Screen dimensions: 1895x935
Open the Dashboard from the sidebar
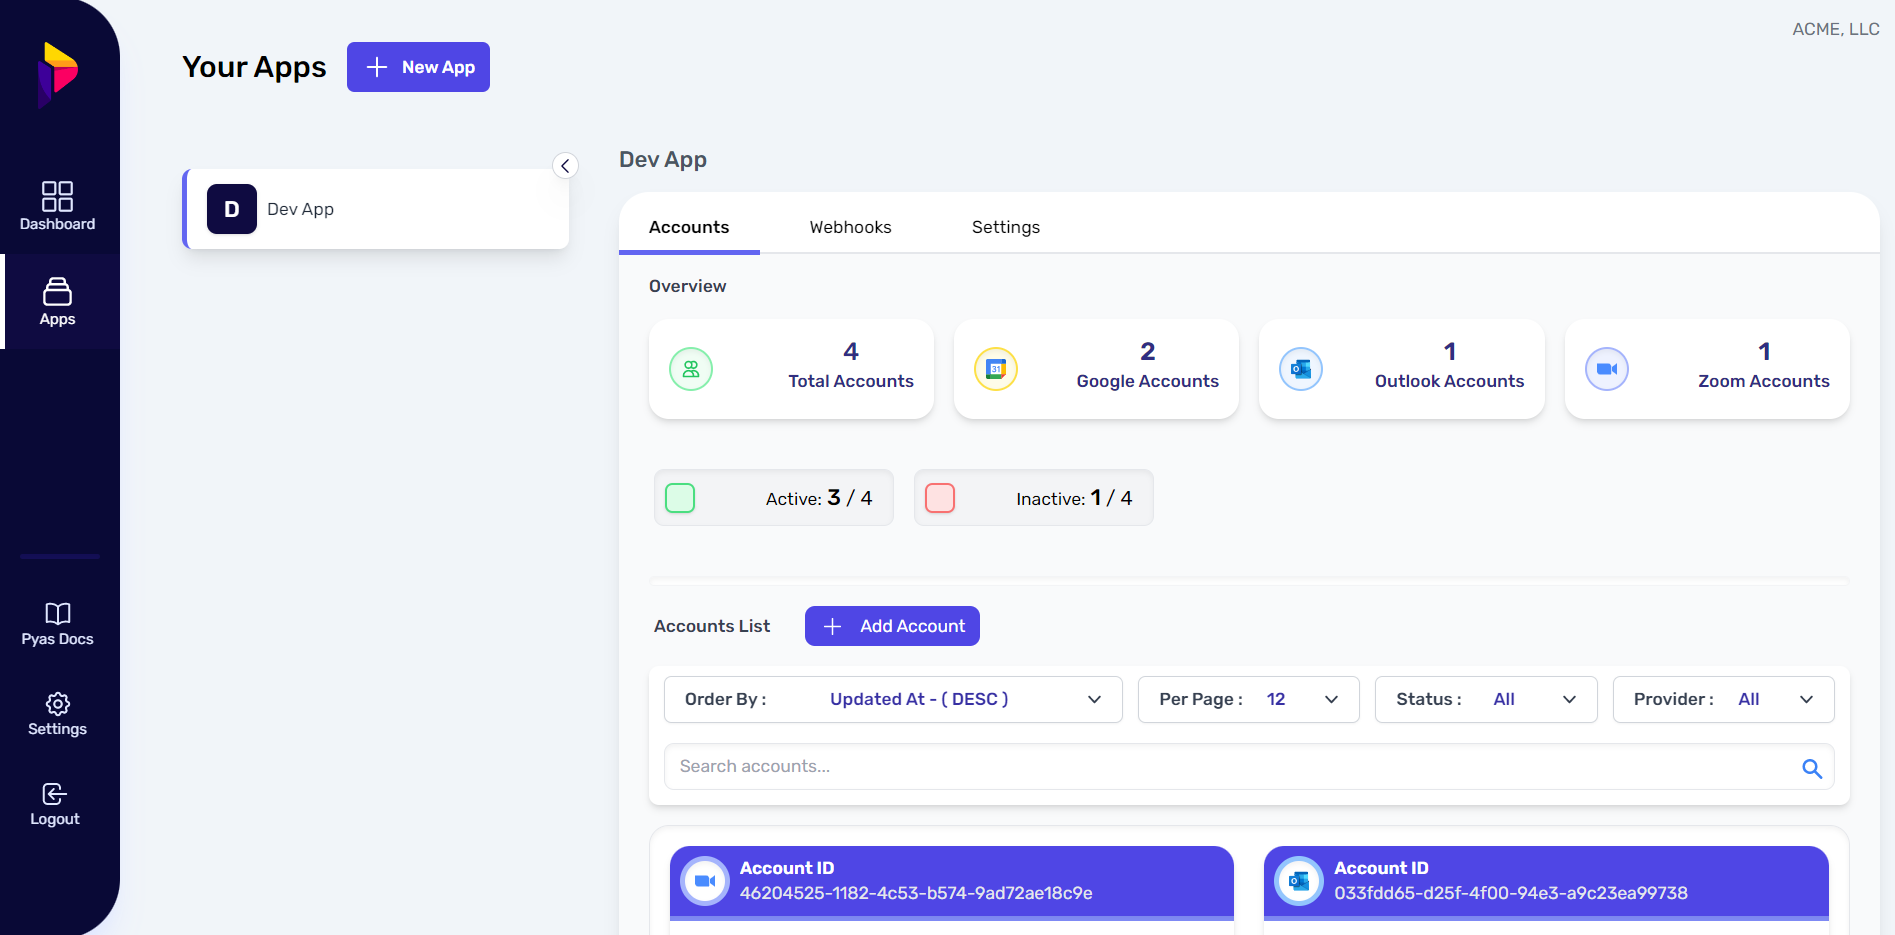(57, 206)
